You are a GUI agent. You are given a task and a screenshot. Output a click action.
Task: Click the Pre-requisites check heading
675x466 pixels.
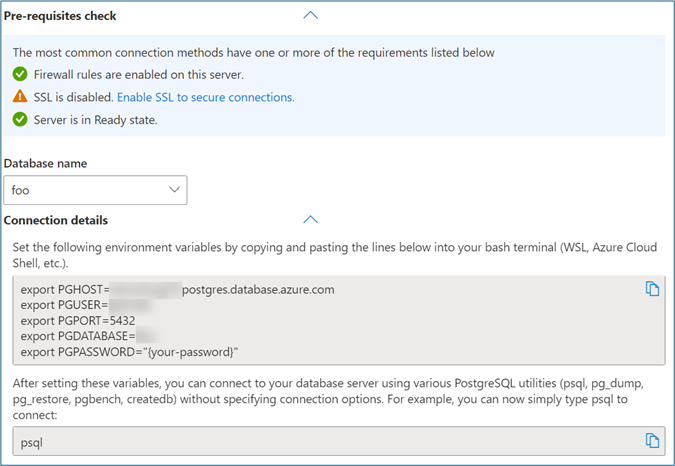60,16
